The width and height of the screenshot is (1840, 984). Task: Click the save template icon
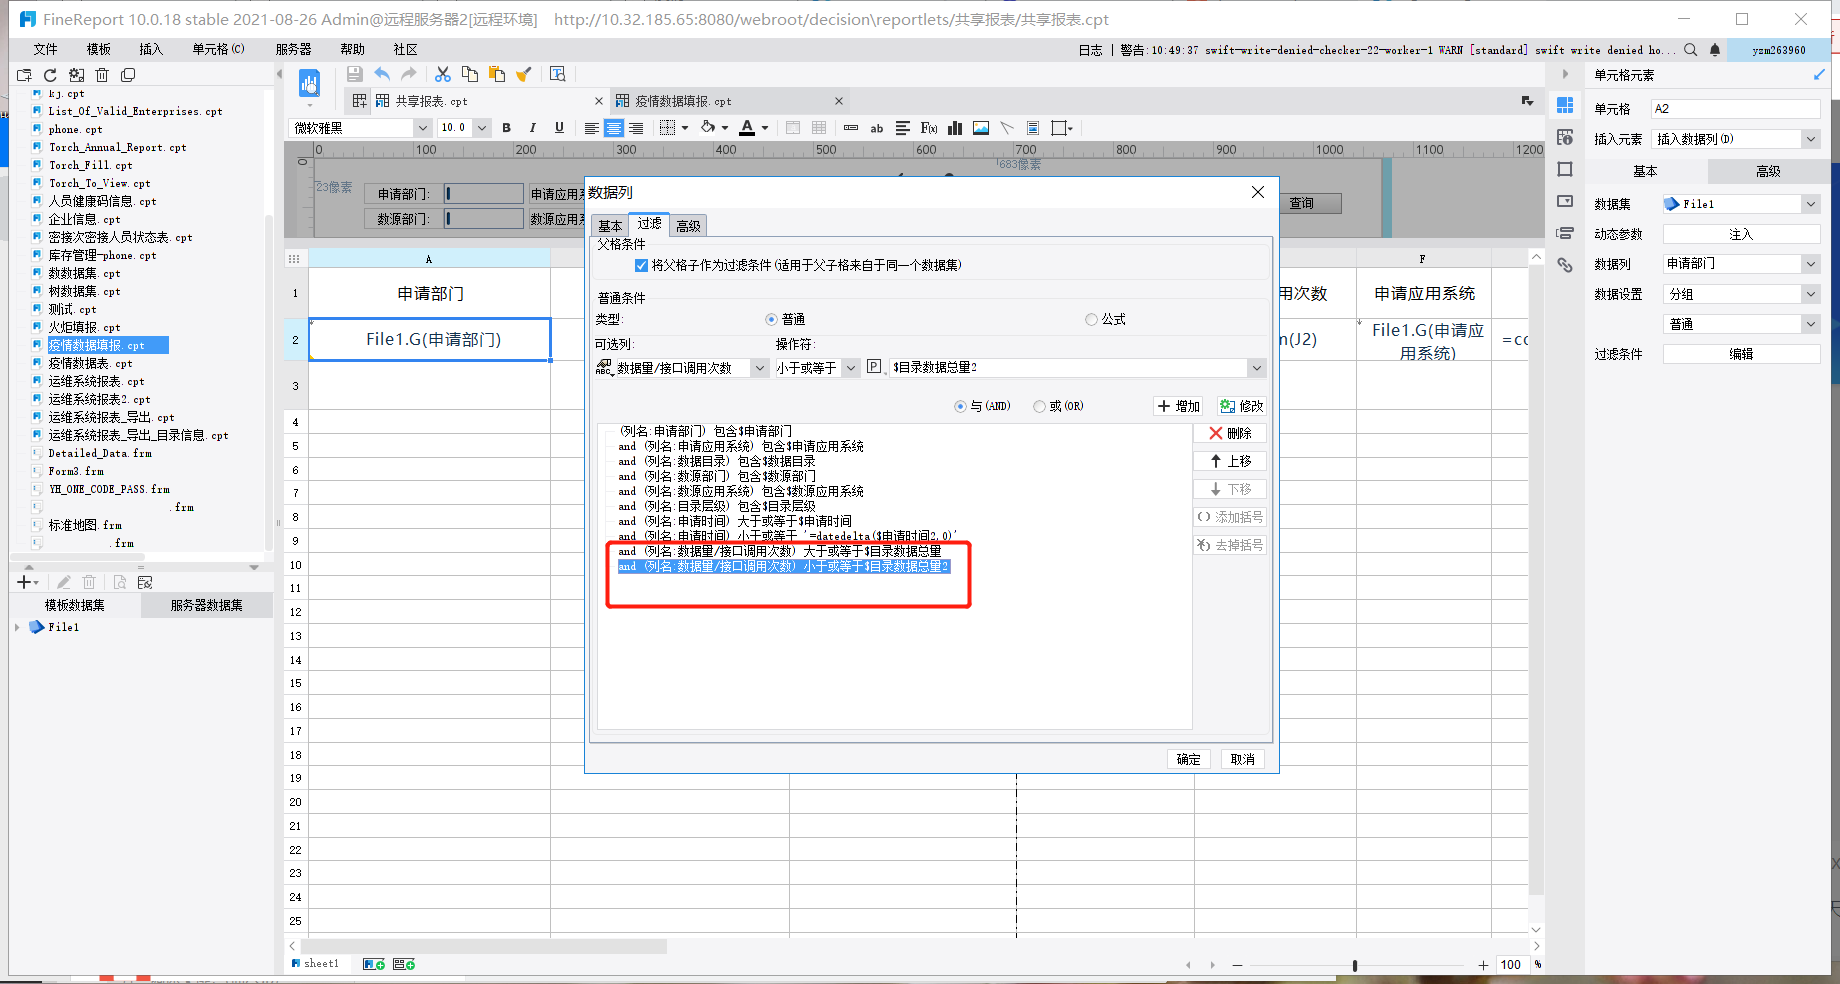[x=355, y=74]
